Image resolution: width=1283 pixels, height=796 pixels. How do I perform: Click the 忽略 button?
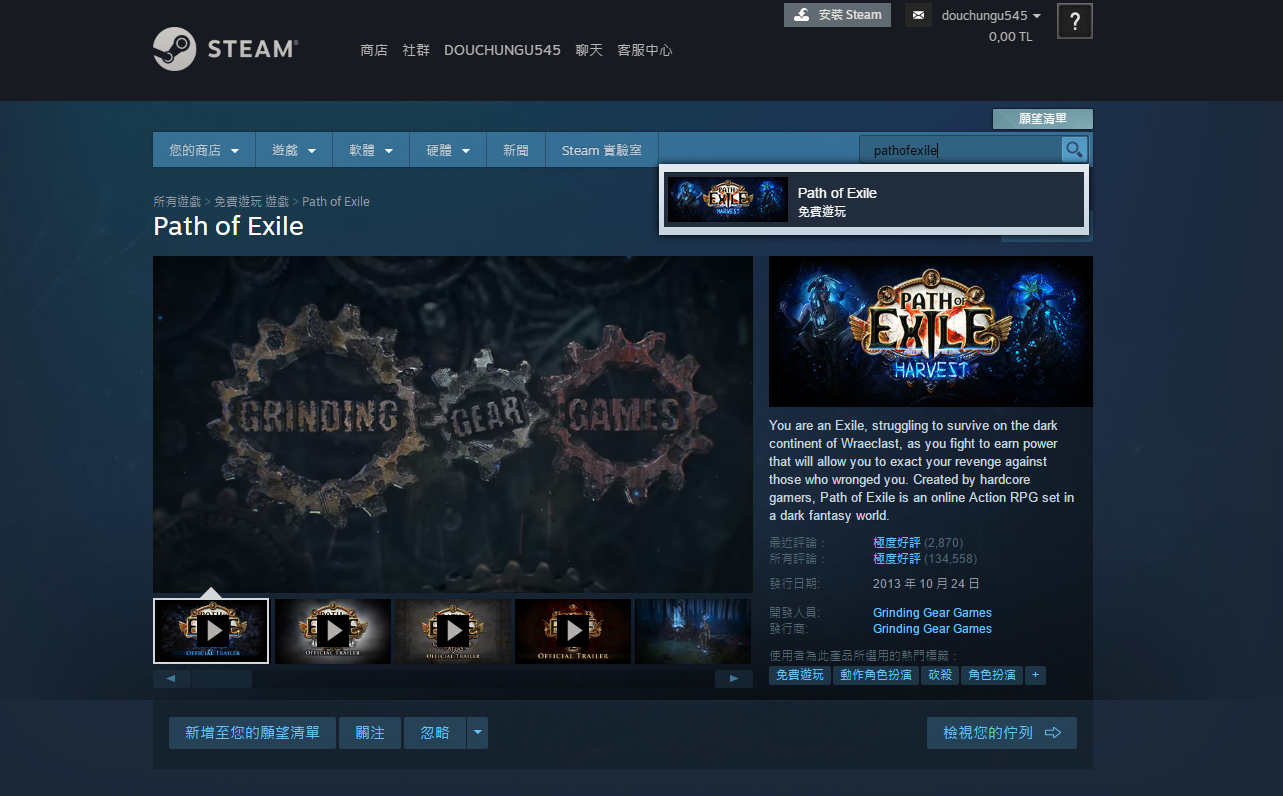pyautogui.click(x=435, y=733)
